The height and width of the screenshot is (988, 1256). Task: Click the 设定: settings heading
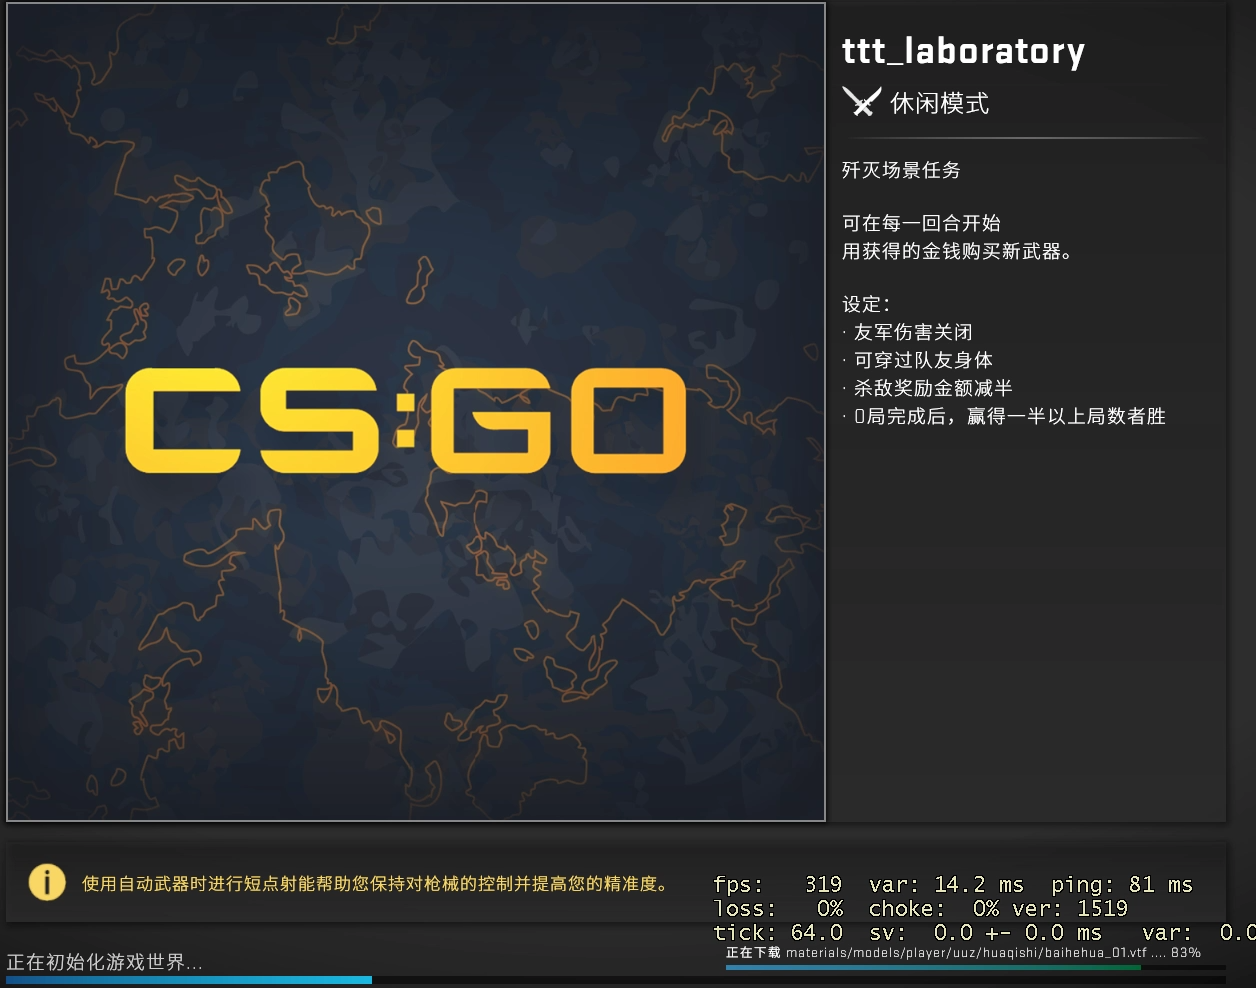[866, 304]
